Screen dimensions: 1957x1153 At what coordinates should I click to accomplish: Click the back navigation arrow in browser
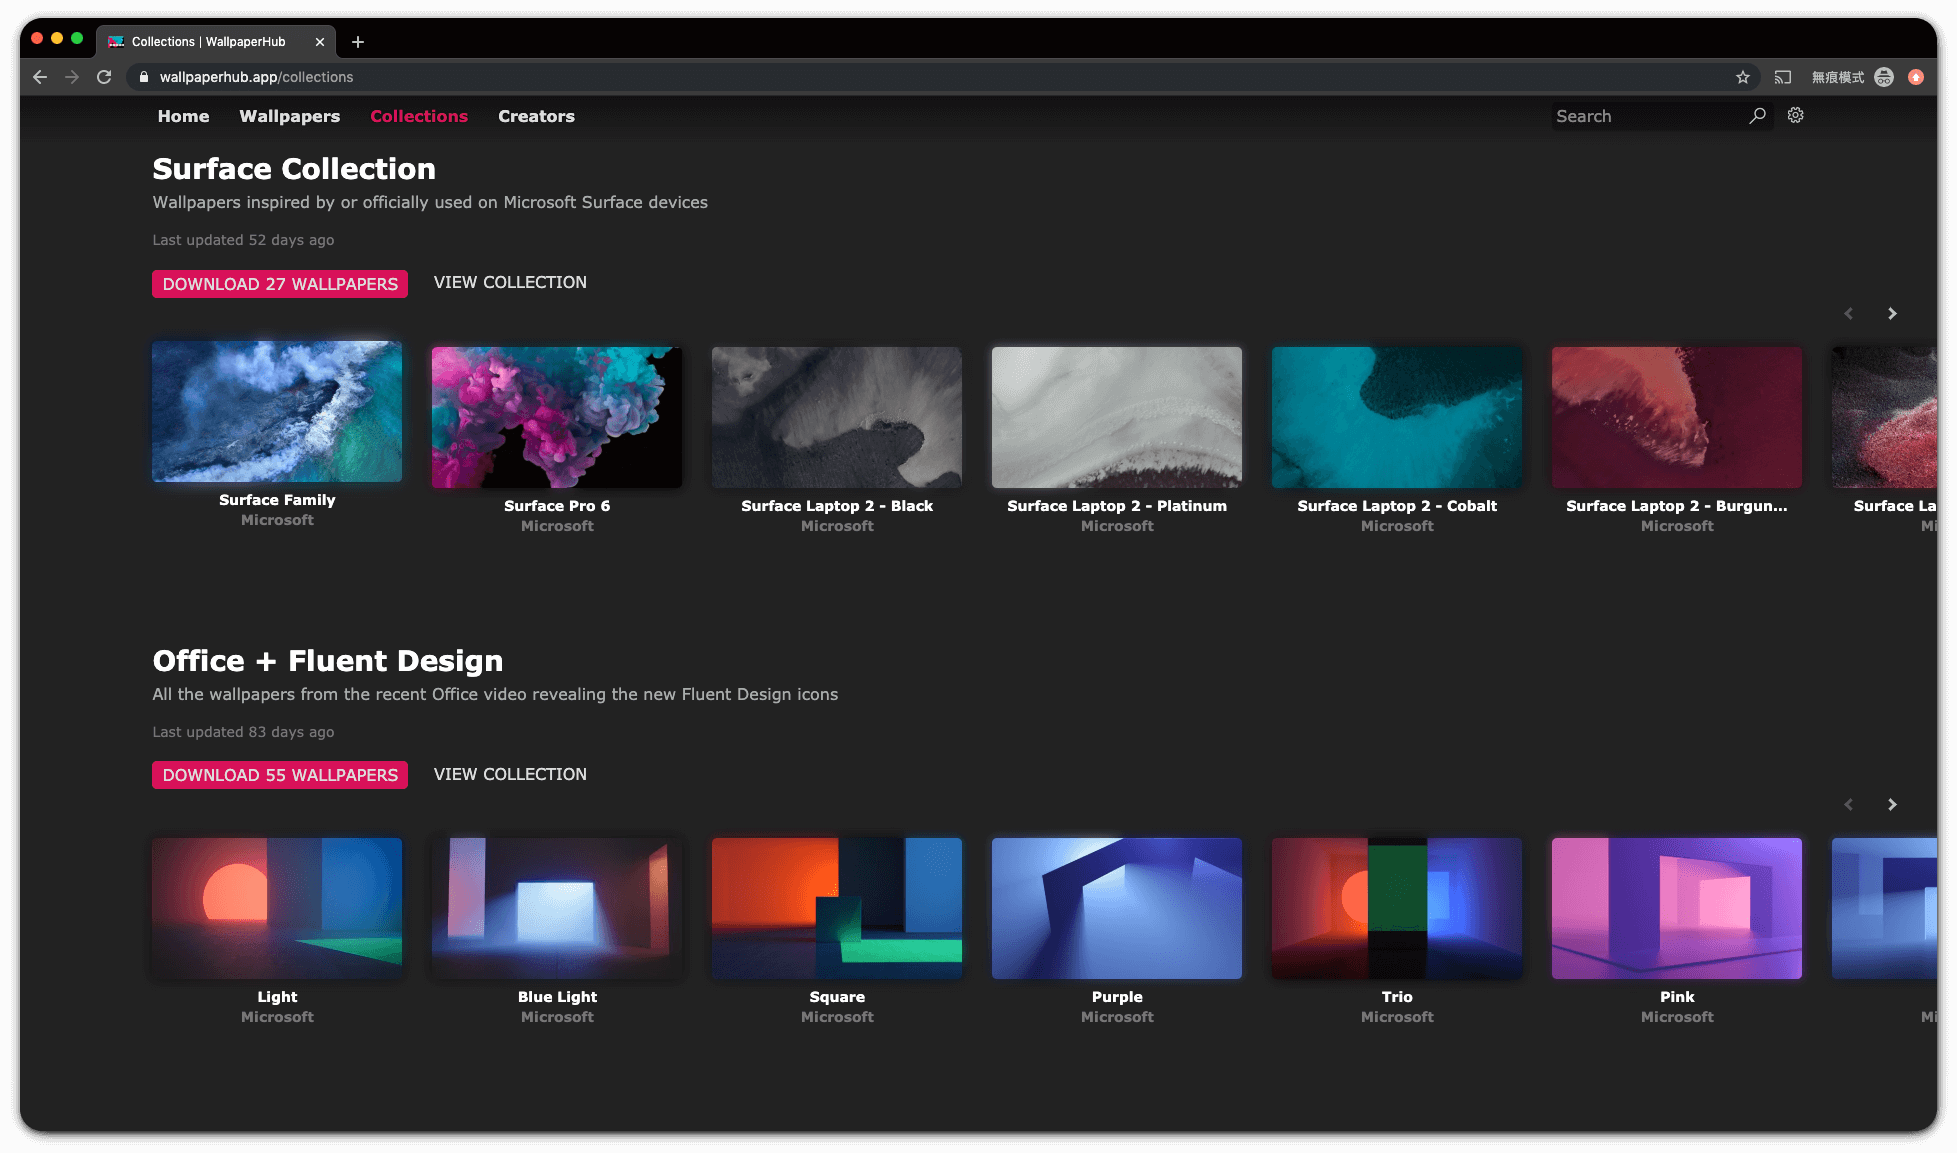pos(40,77)
